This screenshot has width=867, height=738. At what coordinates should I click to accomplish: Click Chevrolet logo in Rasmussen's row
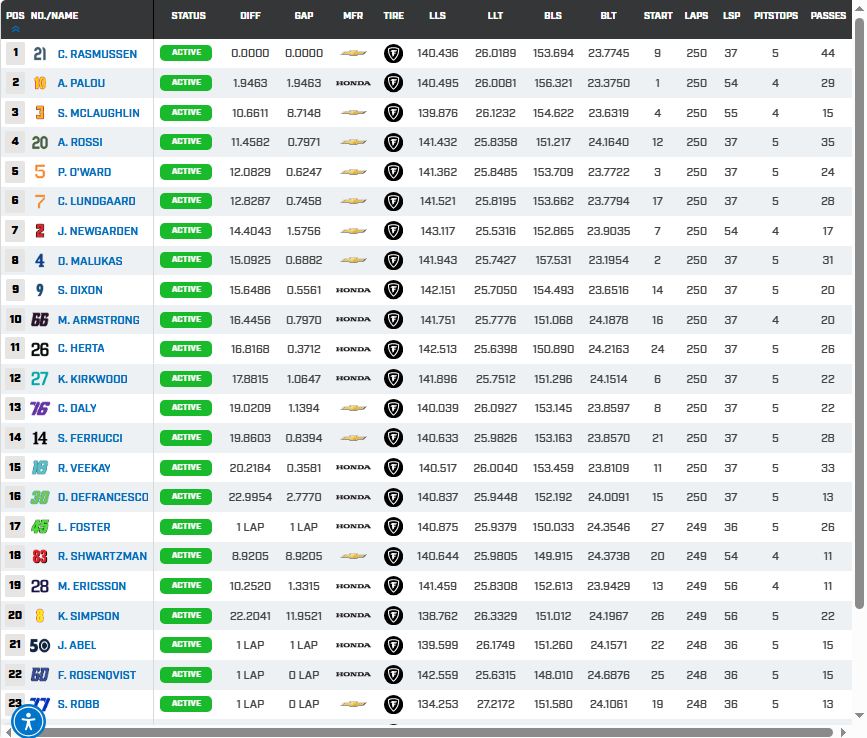pos(353,53)
